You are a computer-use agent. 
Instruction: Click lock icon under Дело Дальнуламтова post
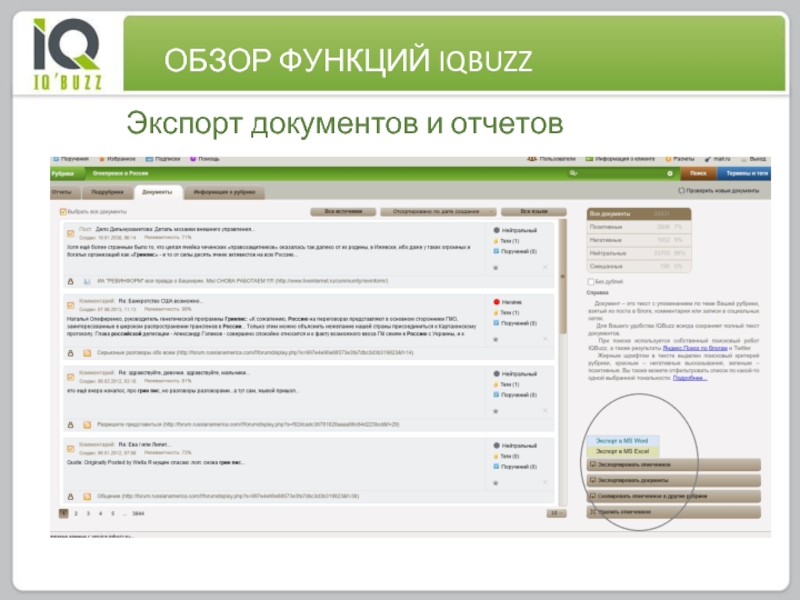click(x=70, y=281)
